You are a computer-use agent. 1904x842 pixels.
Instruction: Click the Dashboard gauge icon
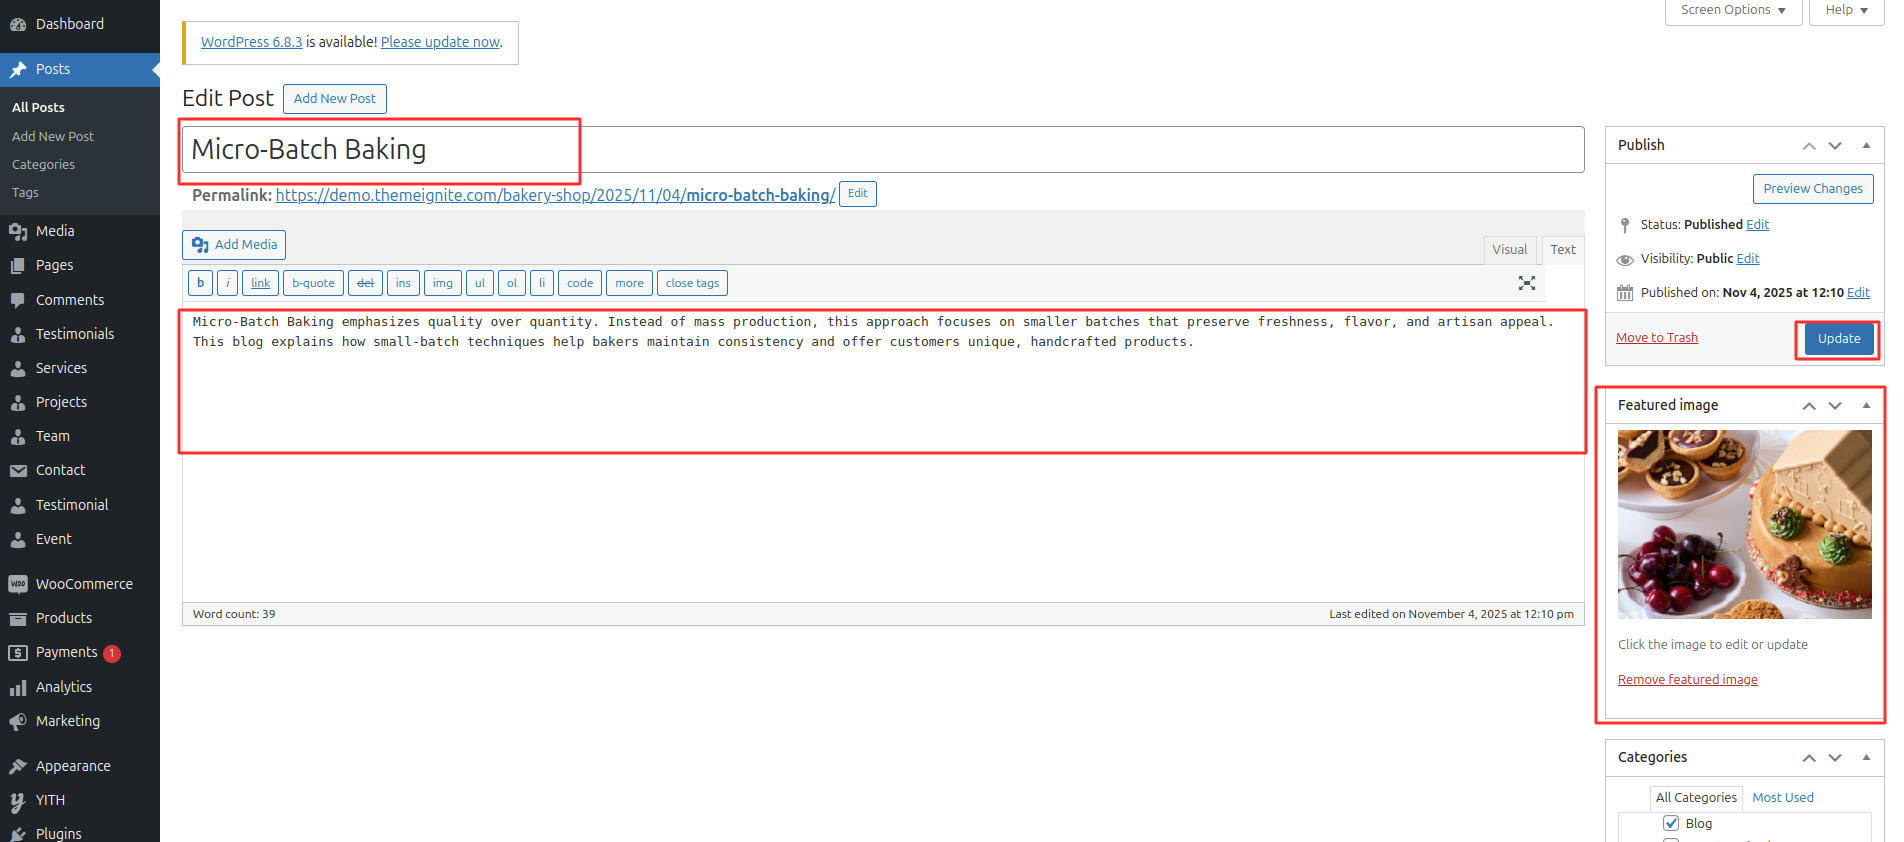pos(18,24)
